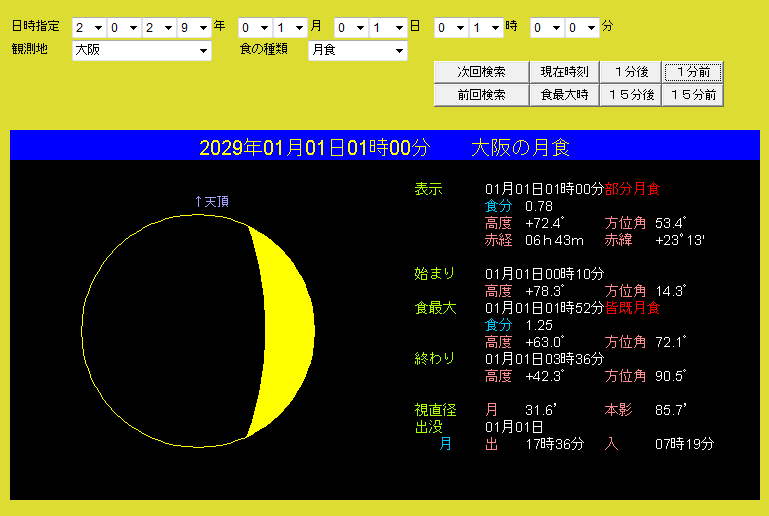Open the 観測地 dropdown showing 大阪
Screen dimensions: 769x516
pos(141,50)
